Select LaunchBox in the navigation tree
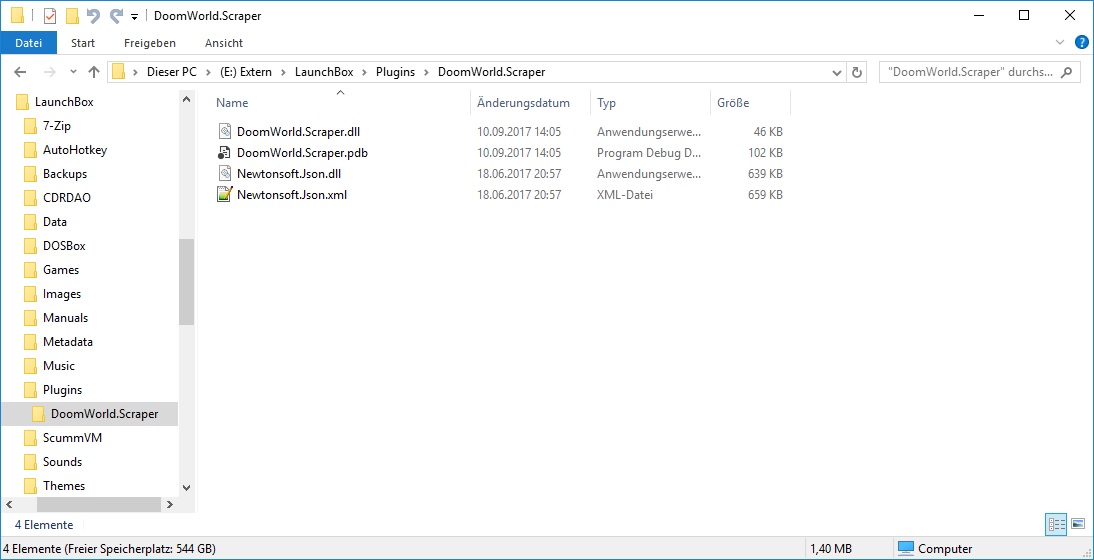The height and width of the screenshot is (560, 1094). [64, 102]
